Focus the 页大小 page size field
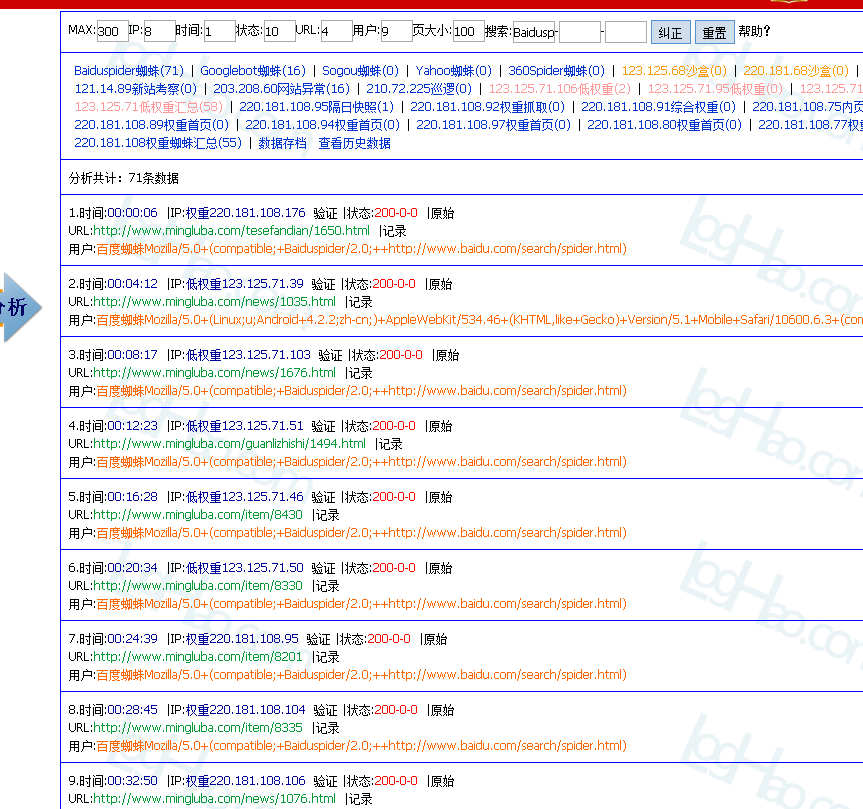The height and width of the screenshot is (809, 863). tap(468, 32)
